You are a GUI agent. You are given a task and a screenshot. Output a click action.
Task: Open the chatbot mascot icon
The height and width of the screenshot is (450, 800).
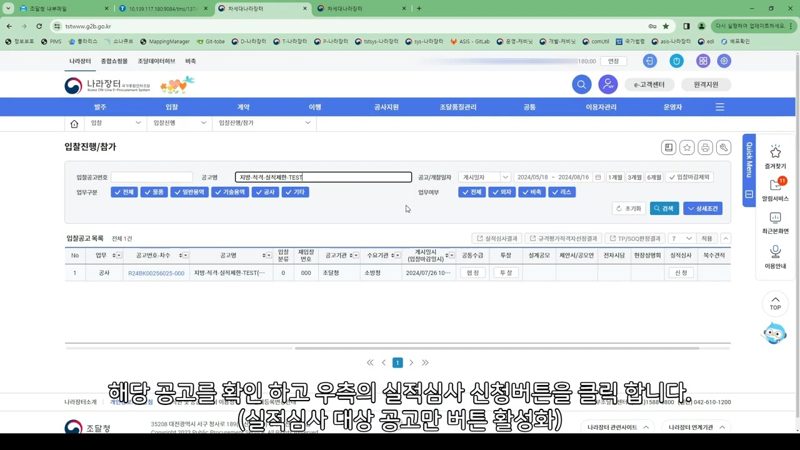tap(774, 333)
